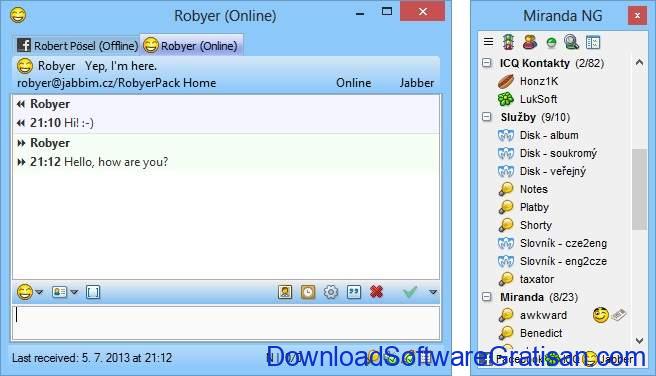The width and height of the screenshot is (656, 376).
Task: Open dropdown arrow beside contact card button
Action: pyautogui.click(x=74, y=292)
